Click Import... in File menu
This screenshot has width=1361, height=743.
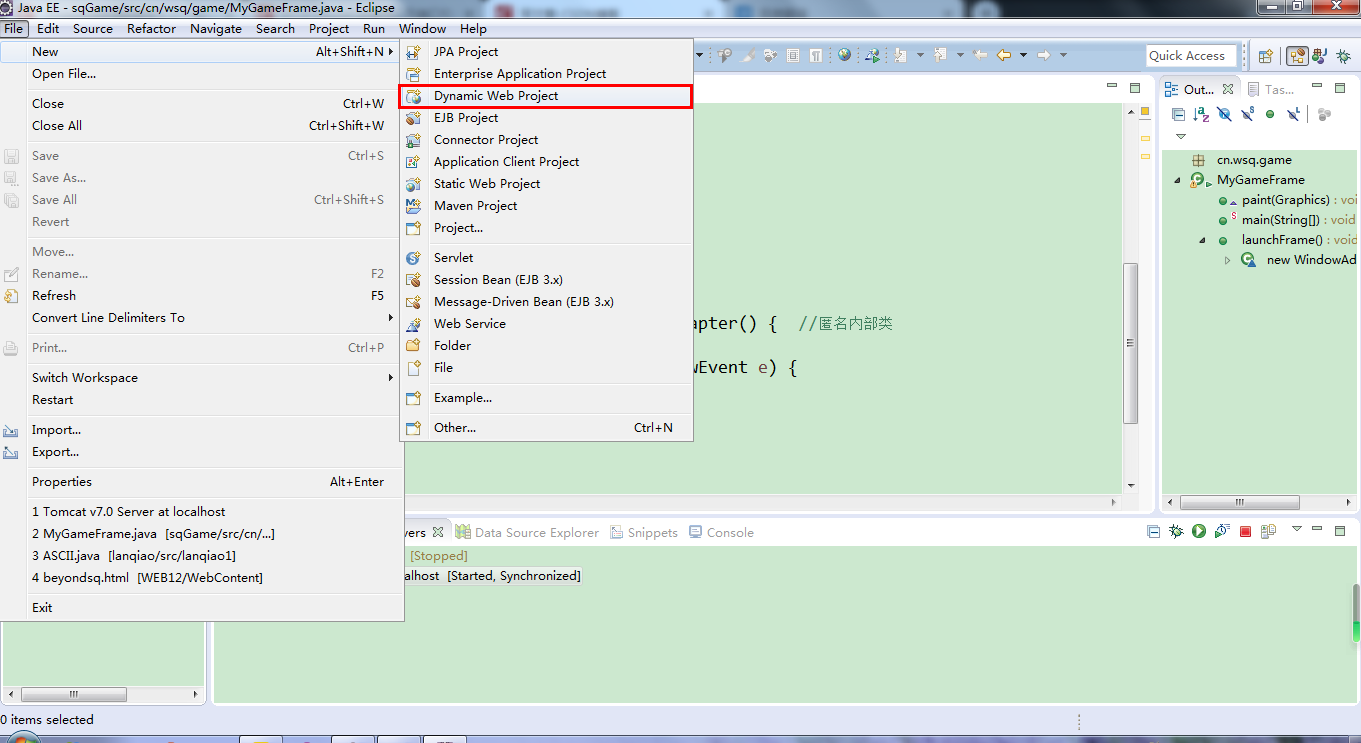pos(202,429)
